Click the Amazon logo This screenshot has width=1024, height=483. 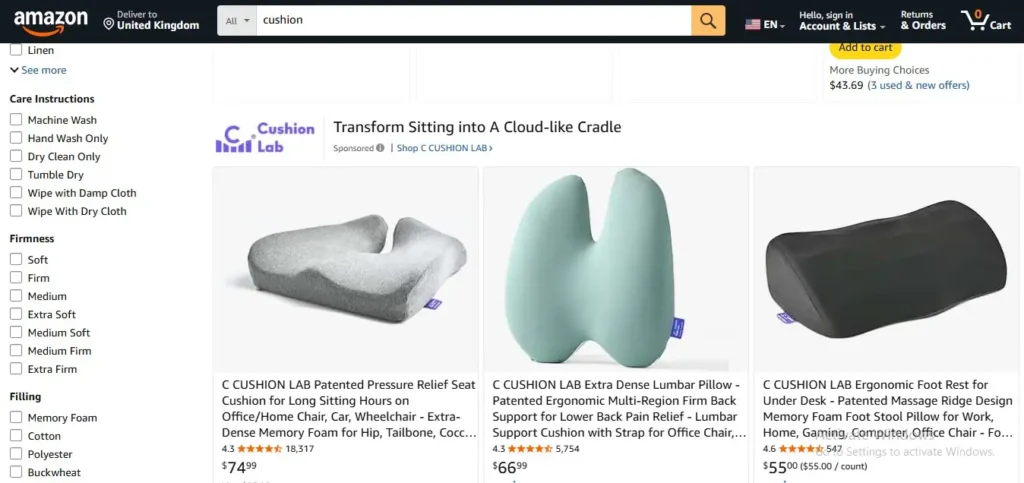tap(51, 20)
